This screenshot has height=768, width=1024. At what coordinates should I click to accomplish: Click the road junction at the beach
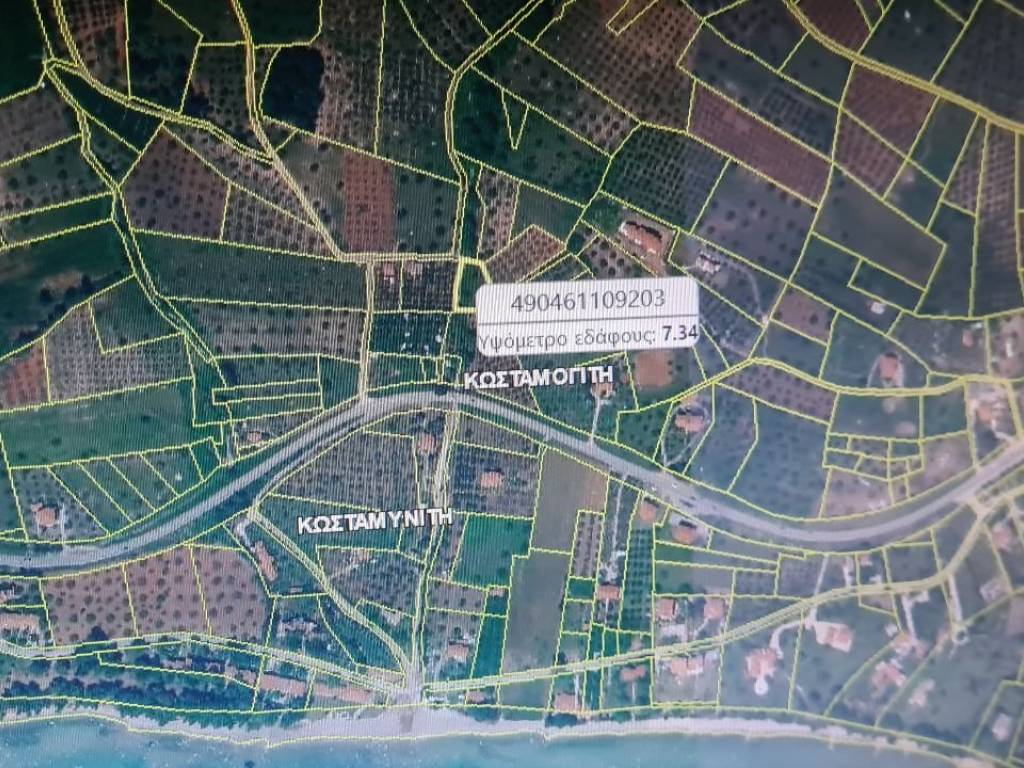pos(413,688)
